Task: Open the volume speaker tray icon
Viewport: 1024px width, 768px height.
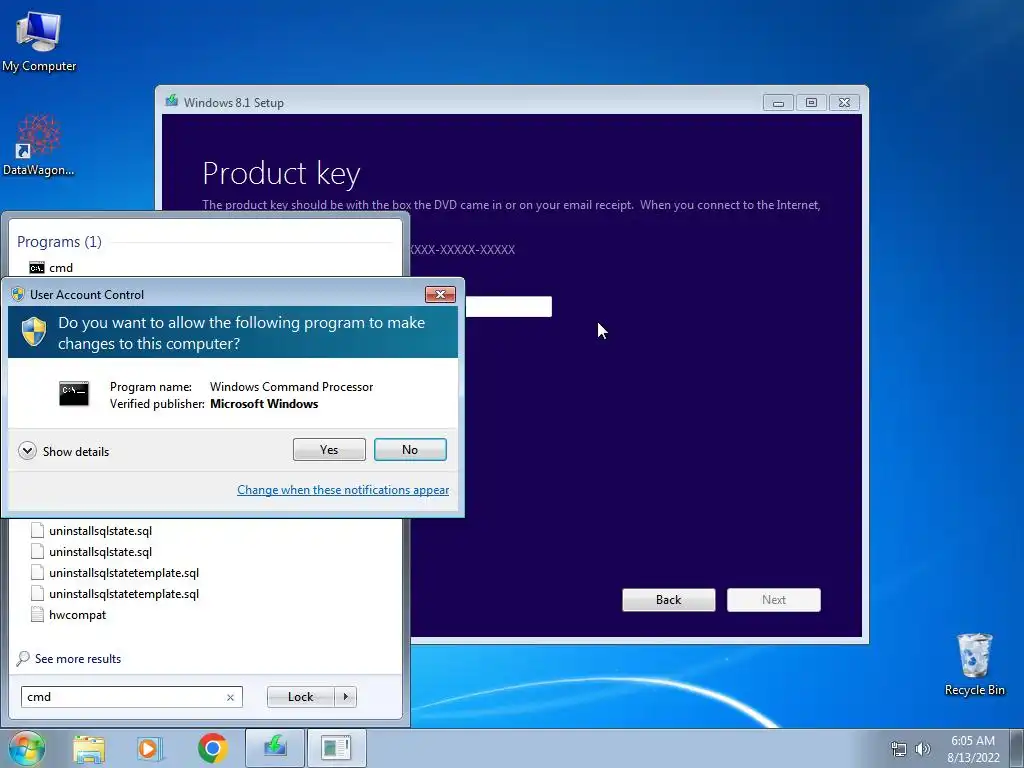Action: click(922, 749)
